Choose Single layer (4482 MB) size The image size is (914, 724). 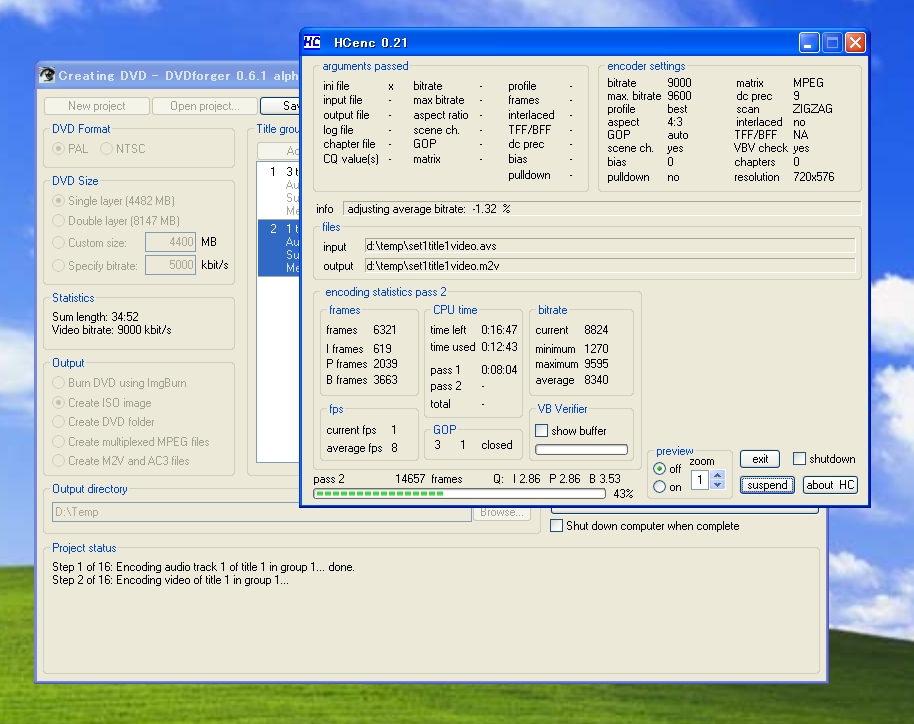tap(58, 201)
